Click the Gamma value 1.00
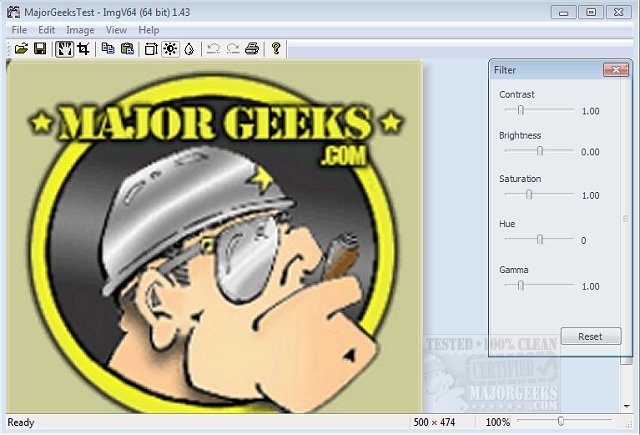 click(591, 286)
